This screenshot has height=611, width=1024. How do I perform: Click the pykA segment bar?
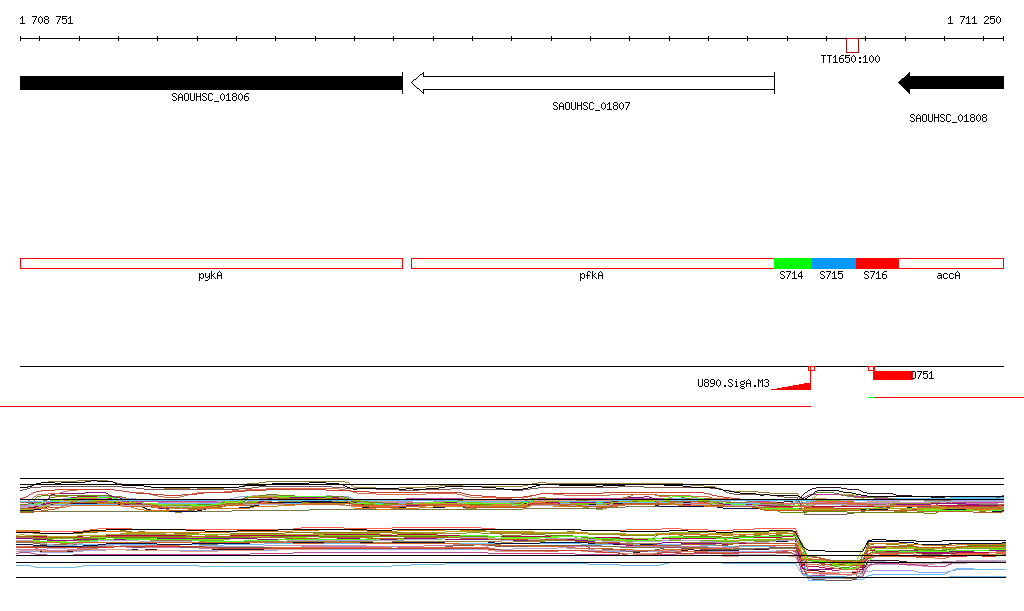pos(211,264)
